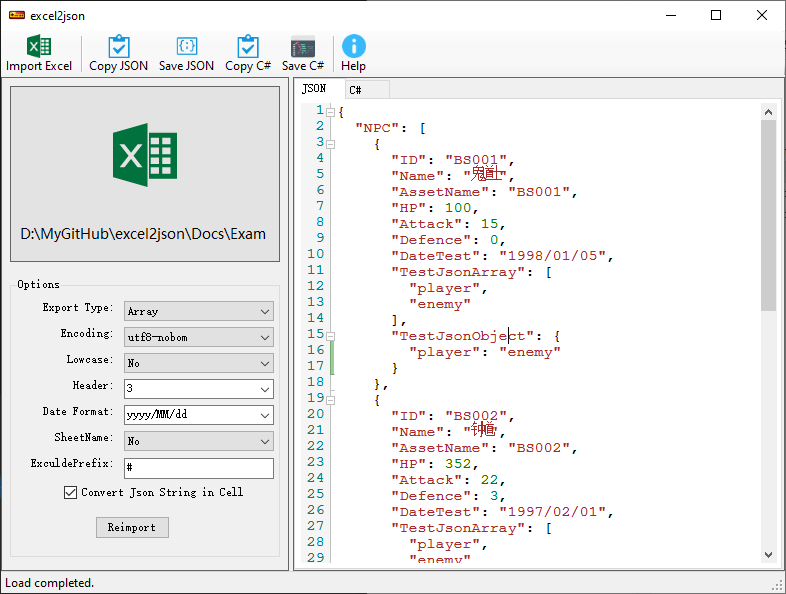Click the "NPC" key on line 2
This screenshot has height=594, width=786.
(377, 128)
